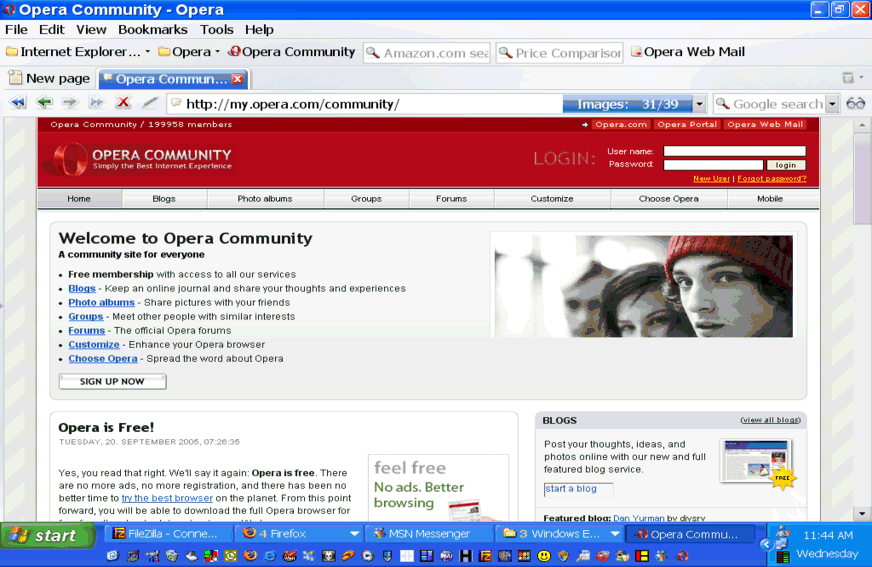Click the Images loading progress bar
The image size is (872, 567).
(x=628, y=104)
